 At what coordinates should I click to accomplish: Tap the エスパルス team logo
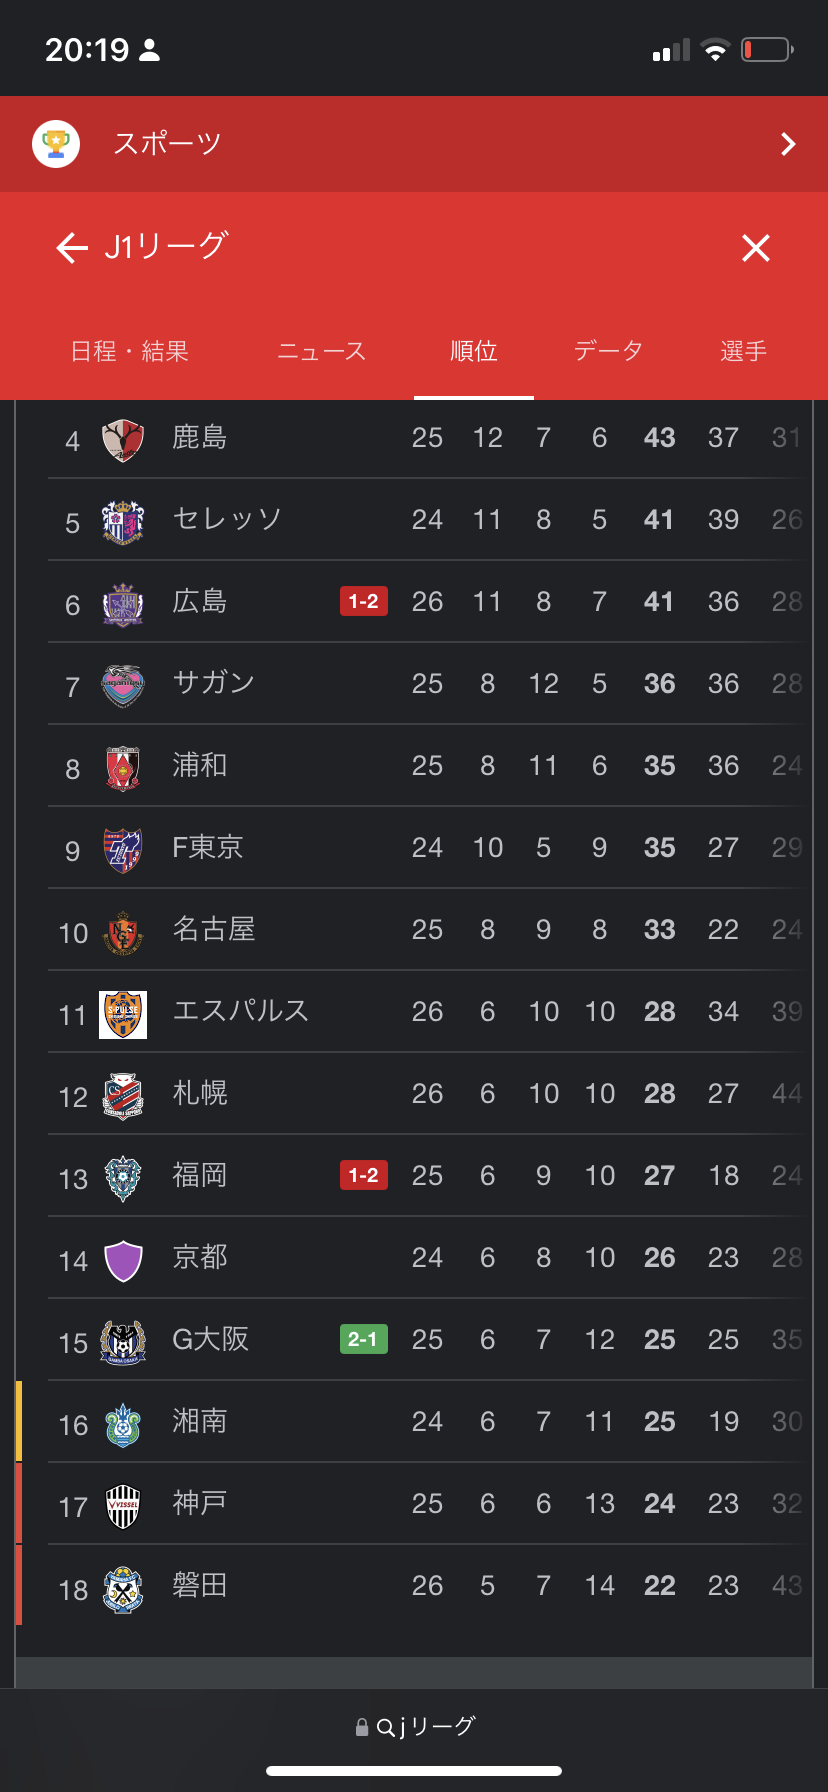click(123, 1014)
